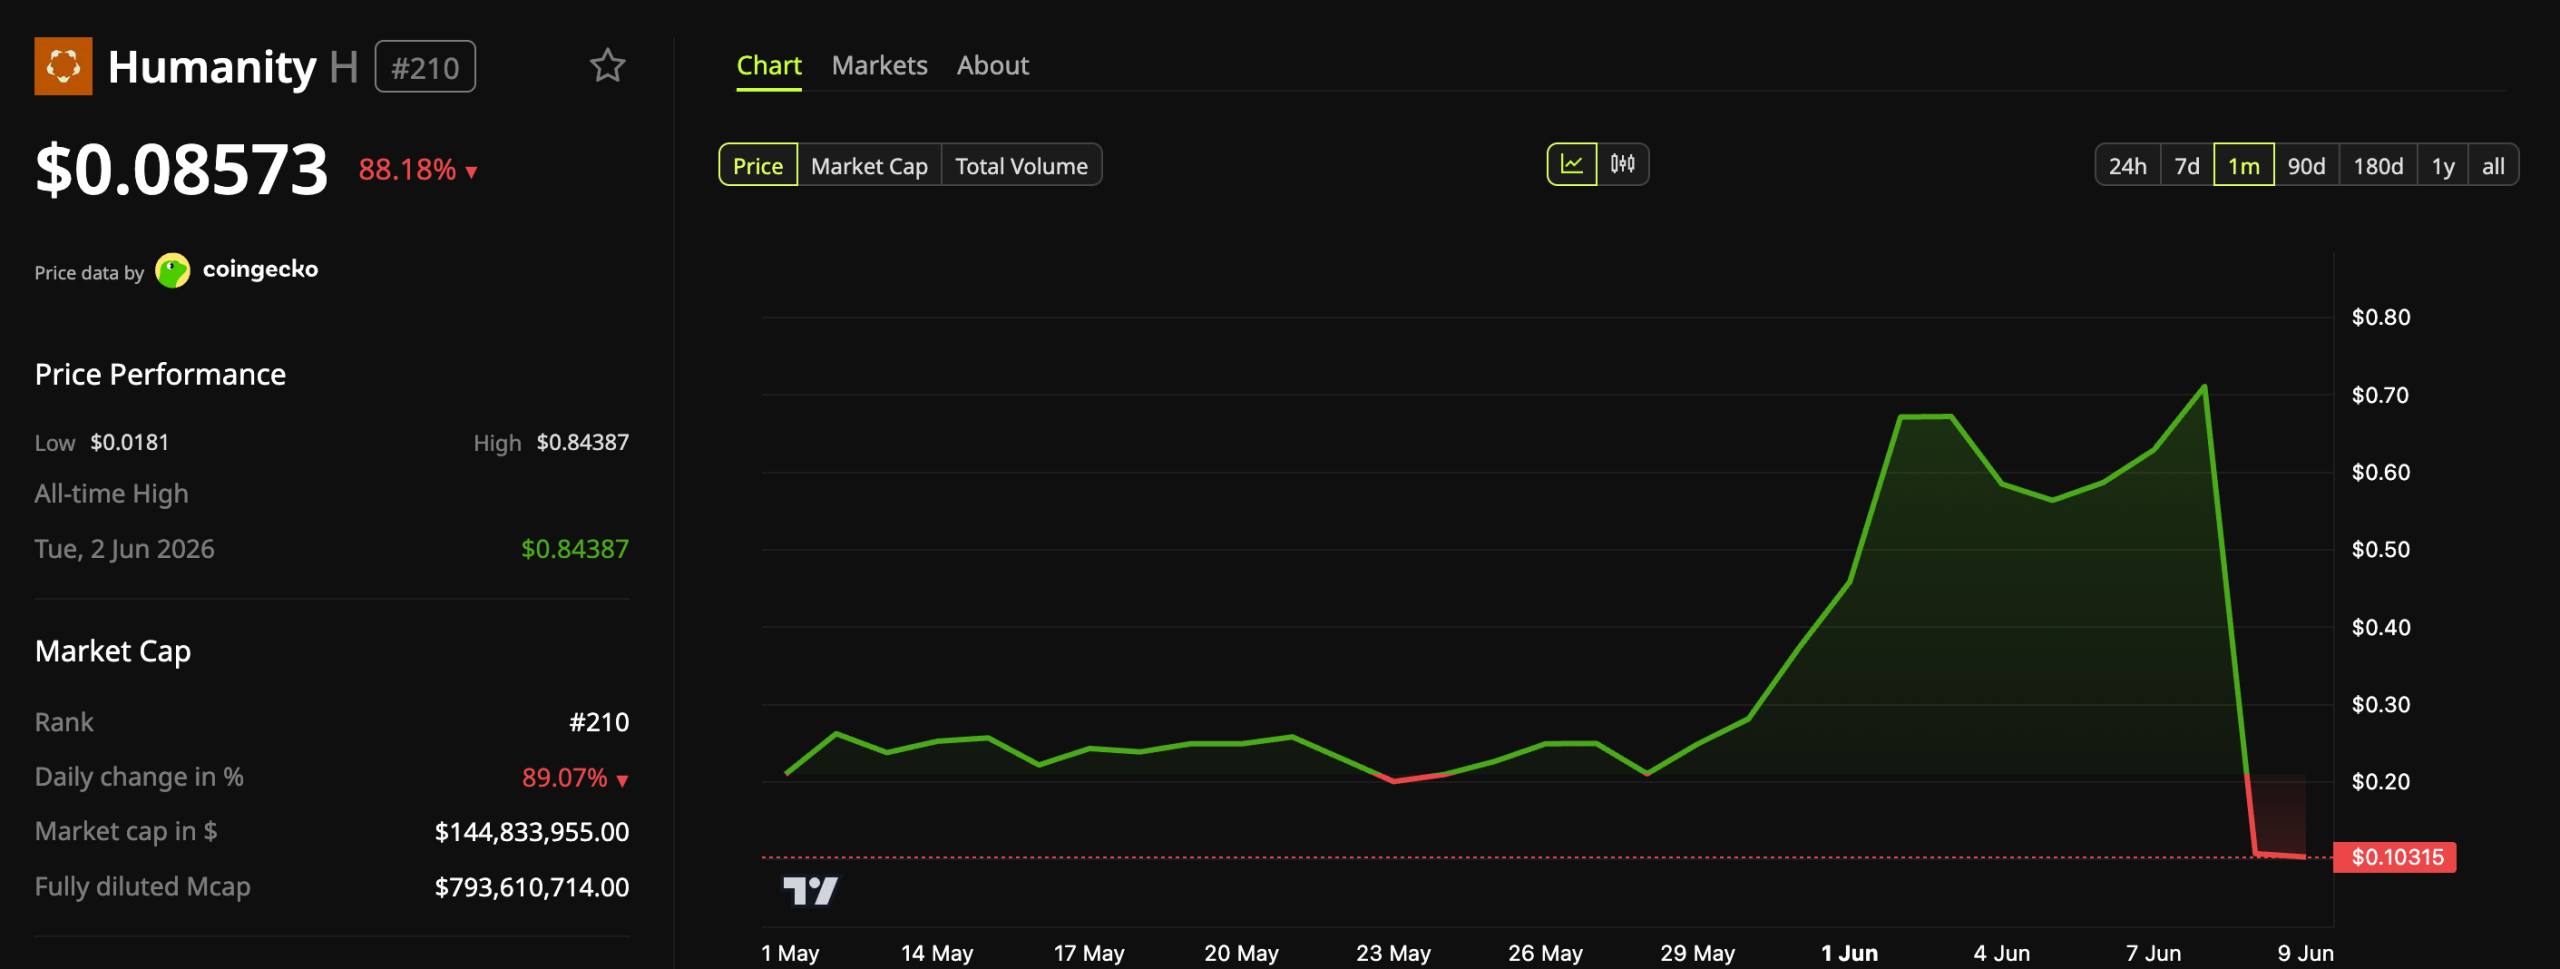This screenshot has height=969, width=2560.
Task: Click the $793,610,714.00 fully diluted value
Action: (x=531, y=887)
